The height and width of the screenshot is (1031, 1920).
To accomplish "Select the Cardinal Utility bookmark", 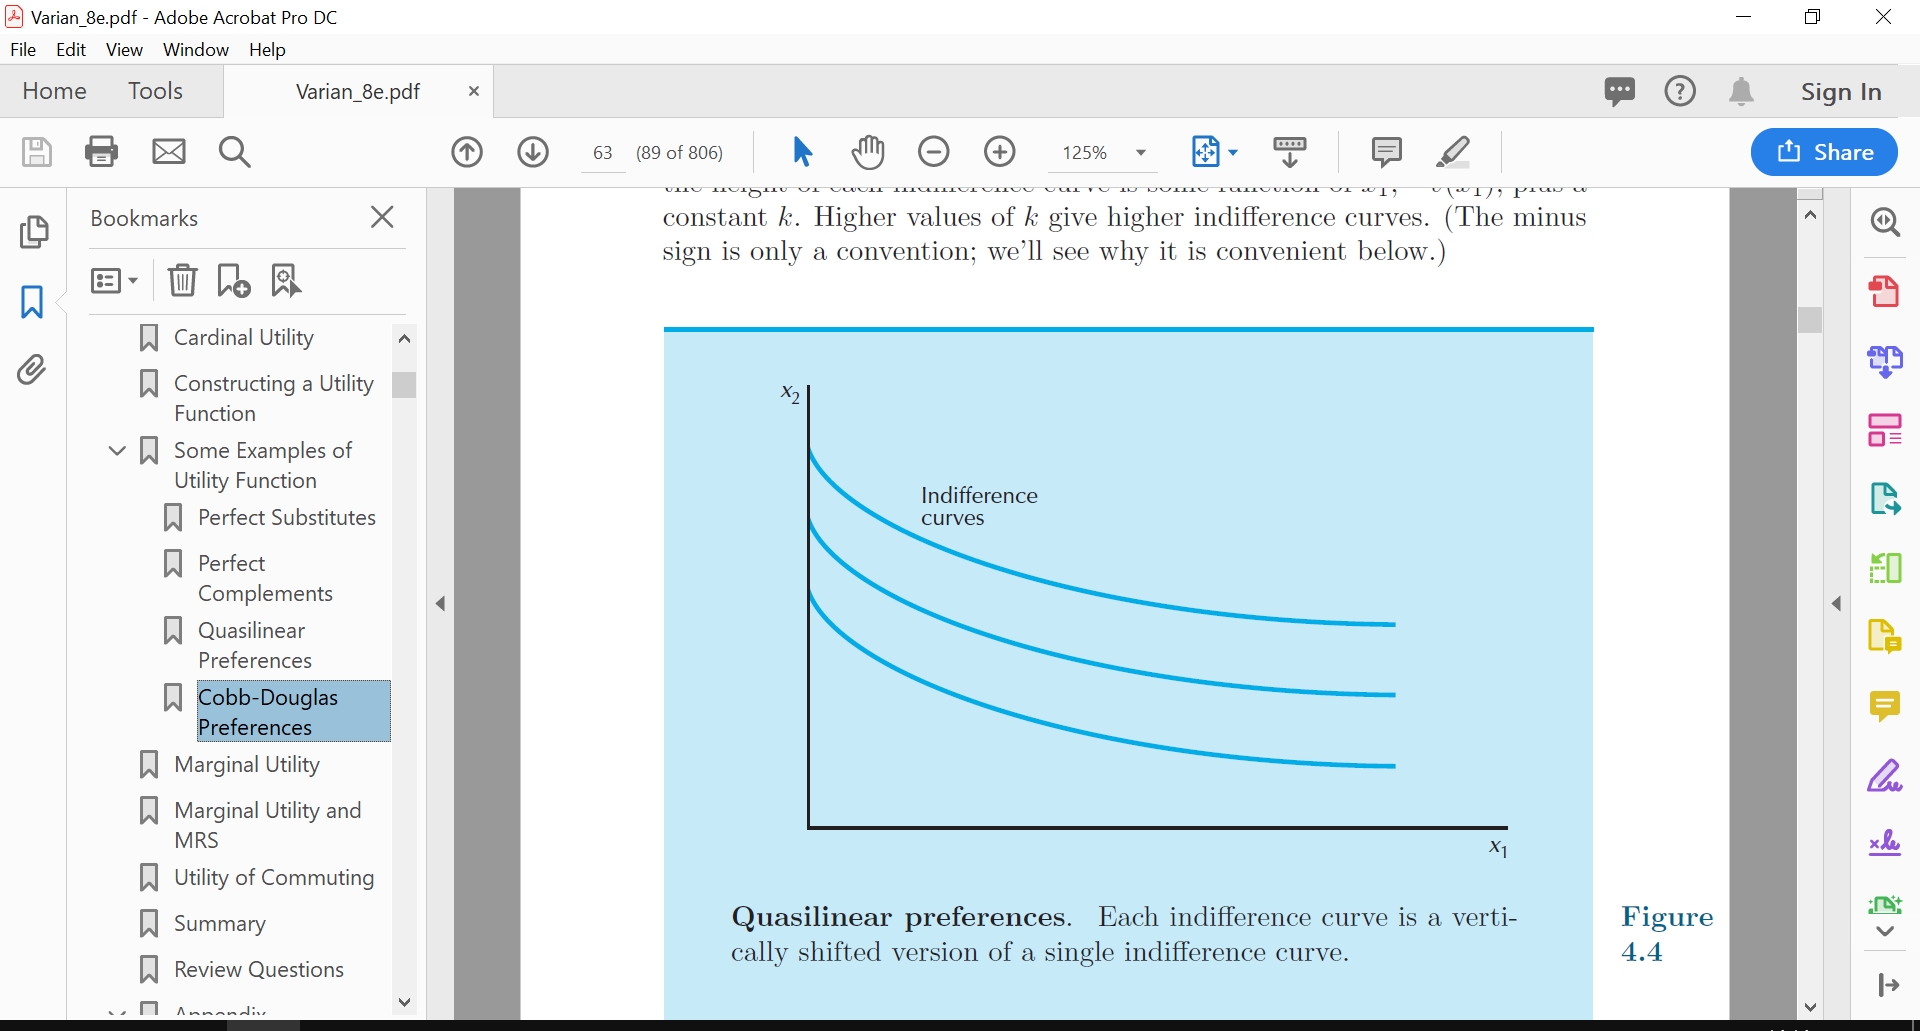I will click(244, 338).
